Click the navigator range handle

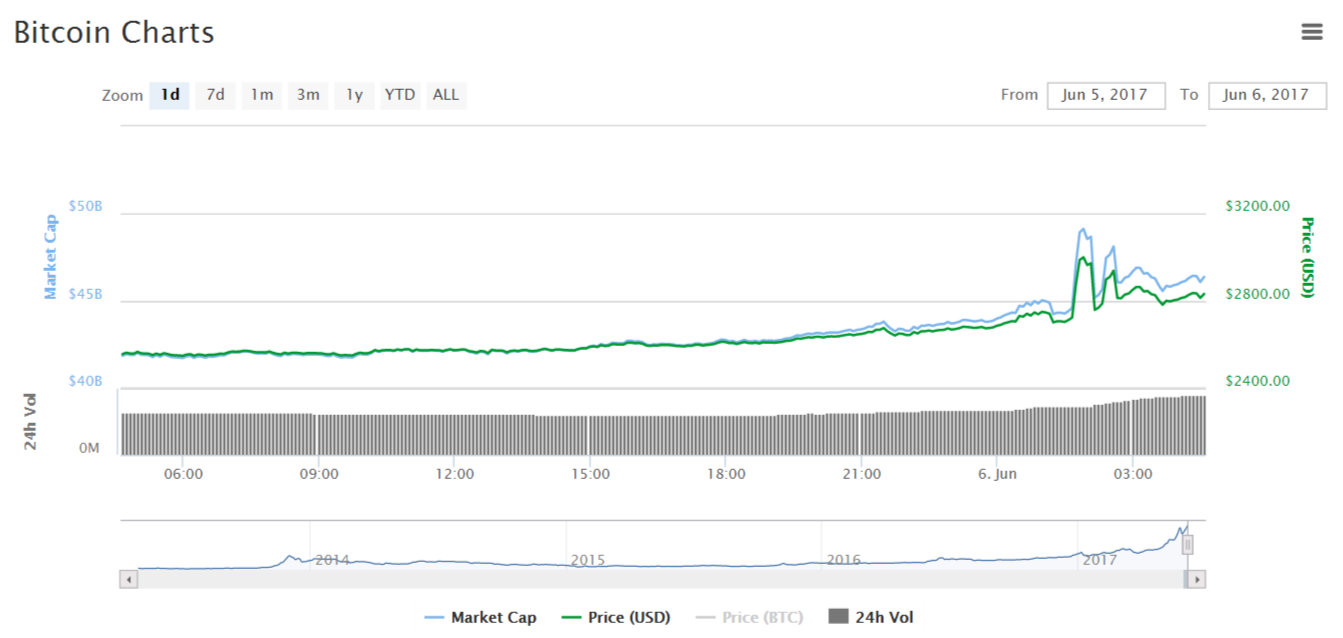click(1188, 545)
